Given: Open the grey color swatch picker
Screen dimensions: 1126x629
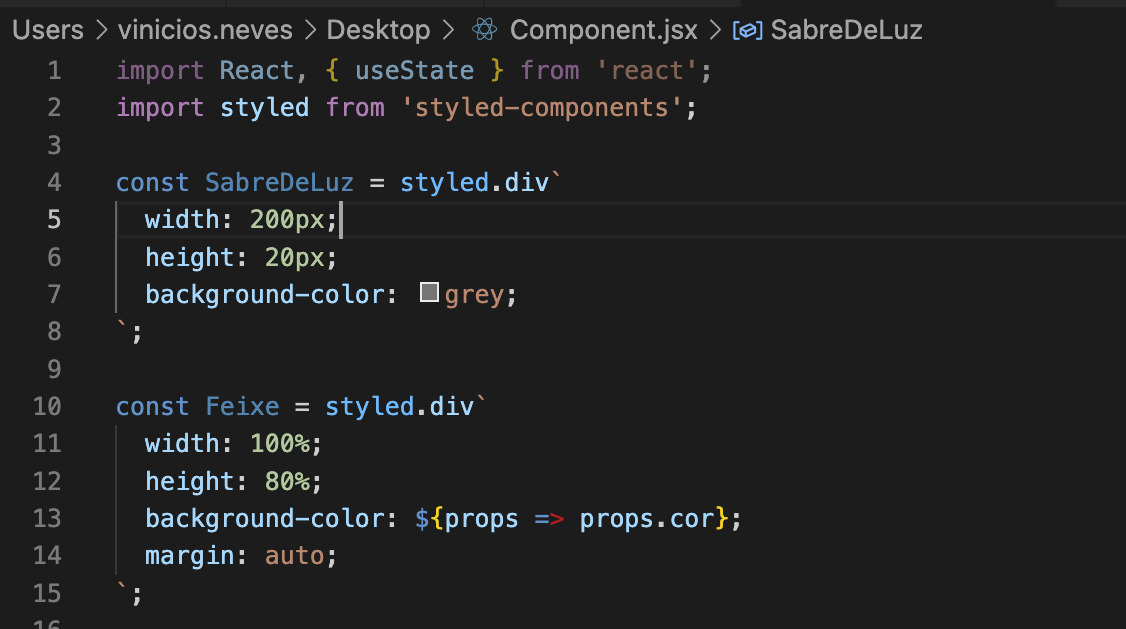Looking at the screenshot, I should click(429, 292).
